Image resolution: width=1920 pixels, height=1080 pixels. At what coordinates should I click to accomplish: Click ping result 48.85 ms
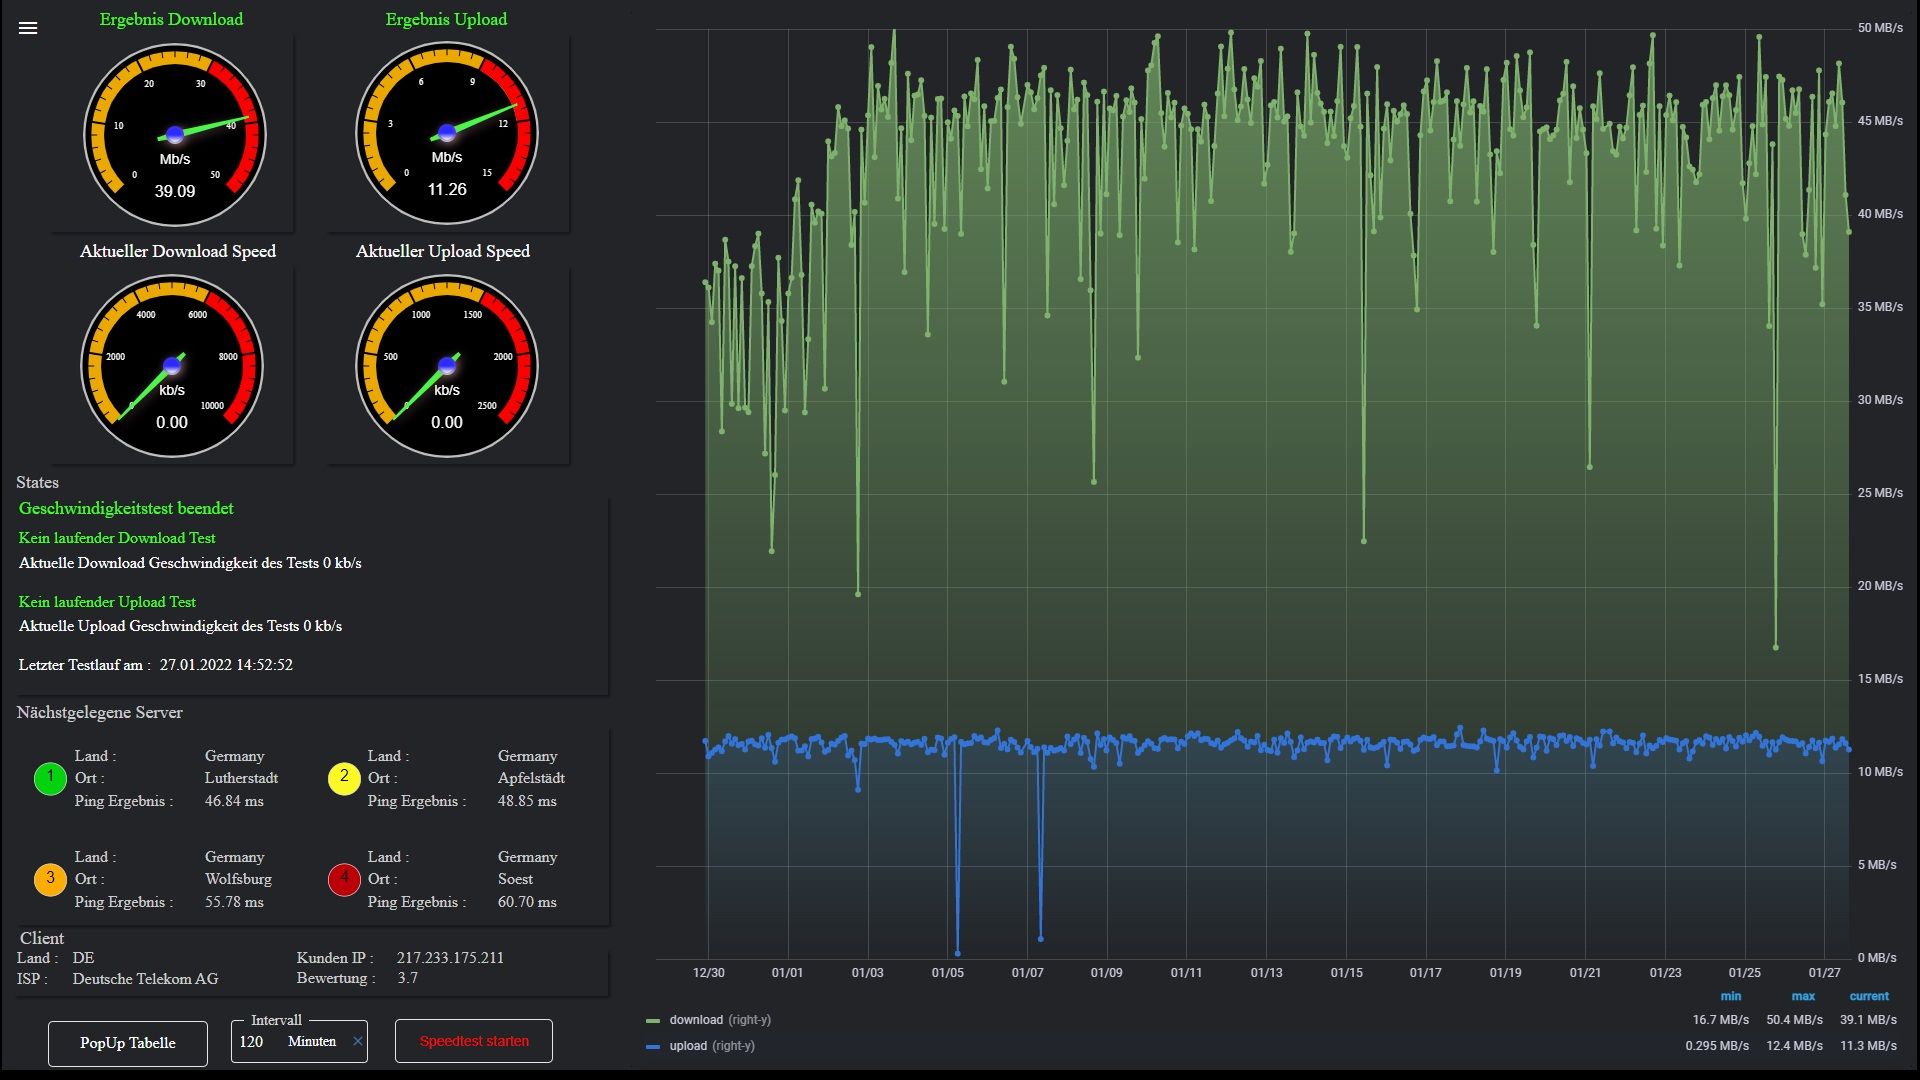pos(527,801)
